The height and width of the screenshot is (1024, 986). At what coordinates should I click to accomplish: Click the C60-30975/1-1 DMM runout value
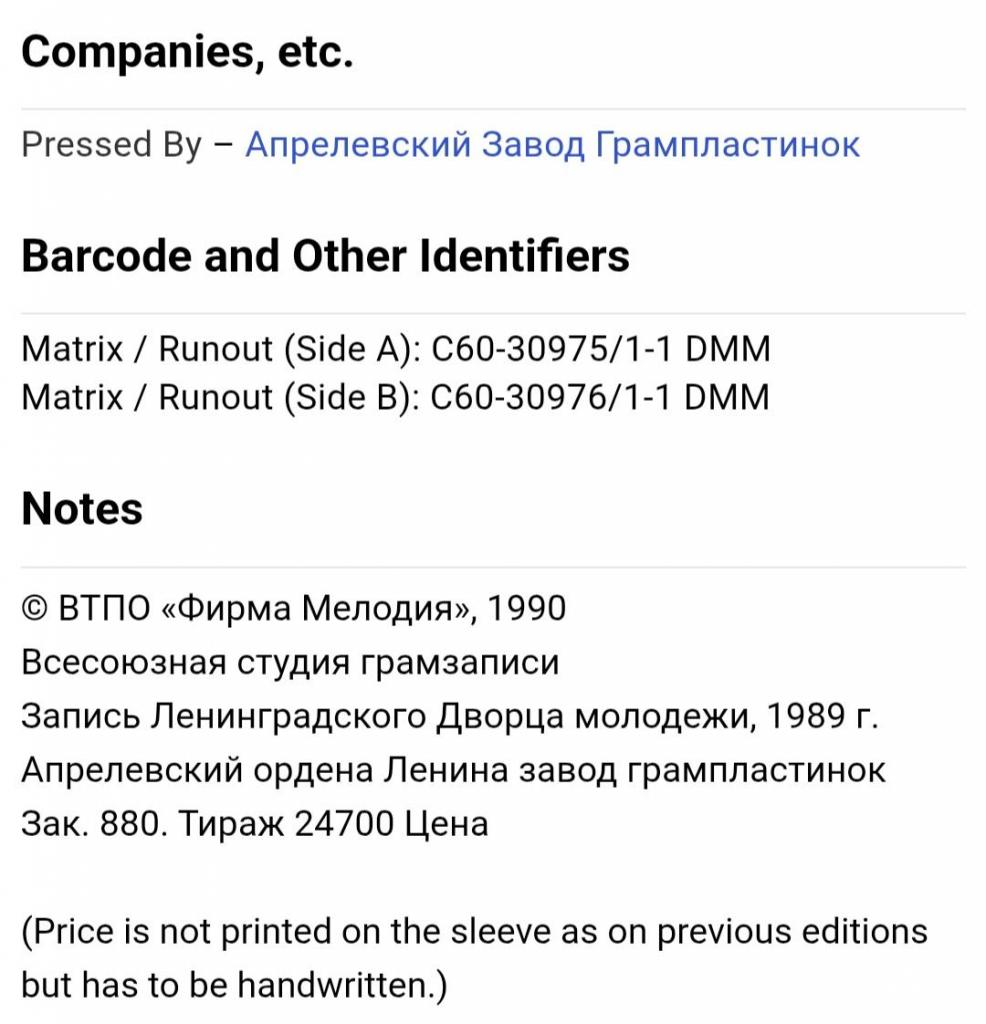601,349
